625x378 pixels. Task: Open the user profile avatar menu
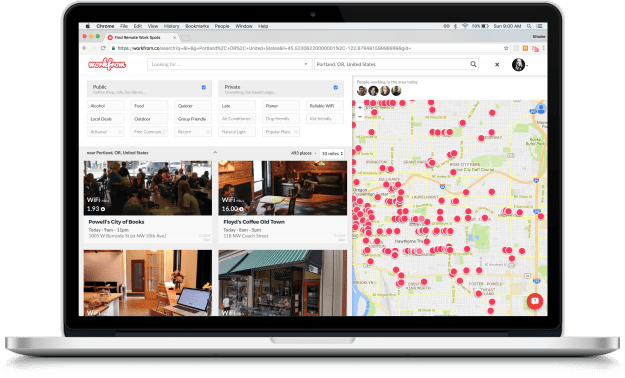point(519,65)
